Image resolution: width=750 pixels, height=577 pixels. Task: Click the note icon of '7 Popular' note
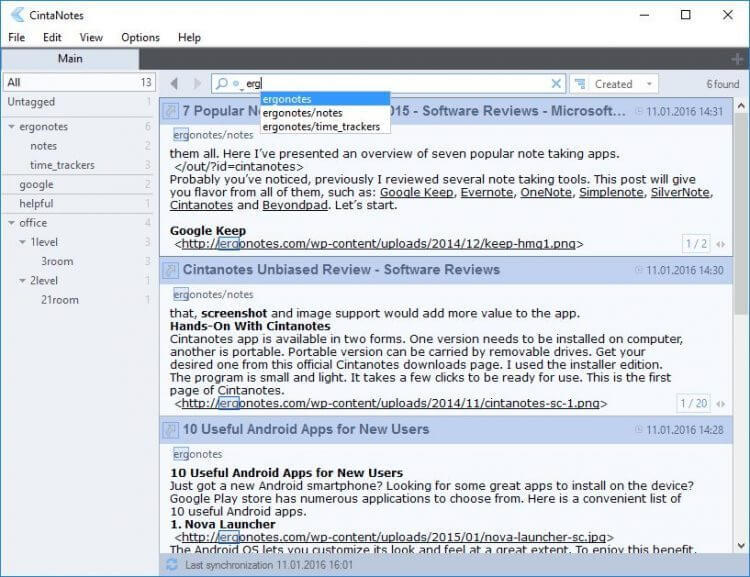point(170,111)
